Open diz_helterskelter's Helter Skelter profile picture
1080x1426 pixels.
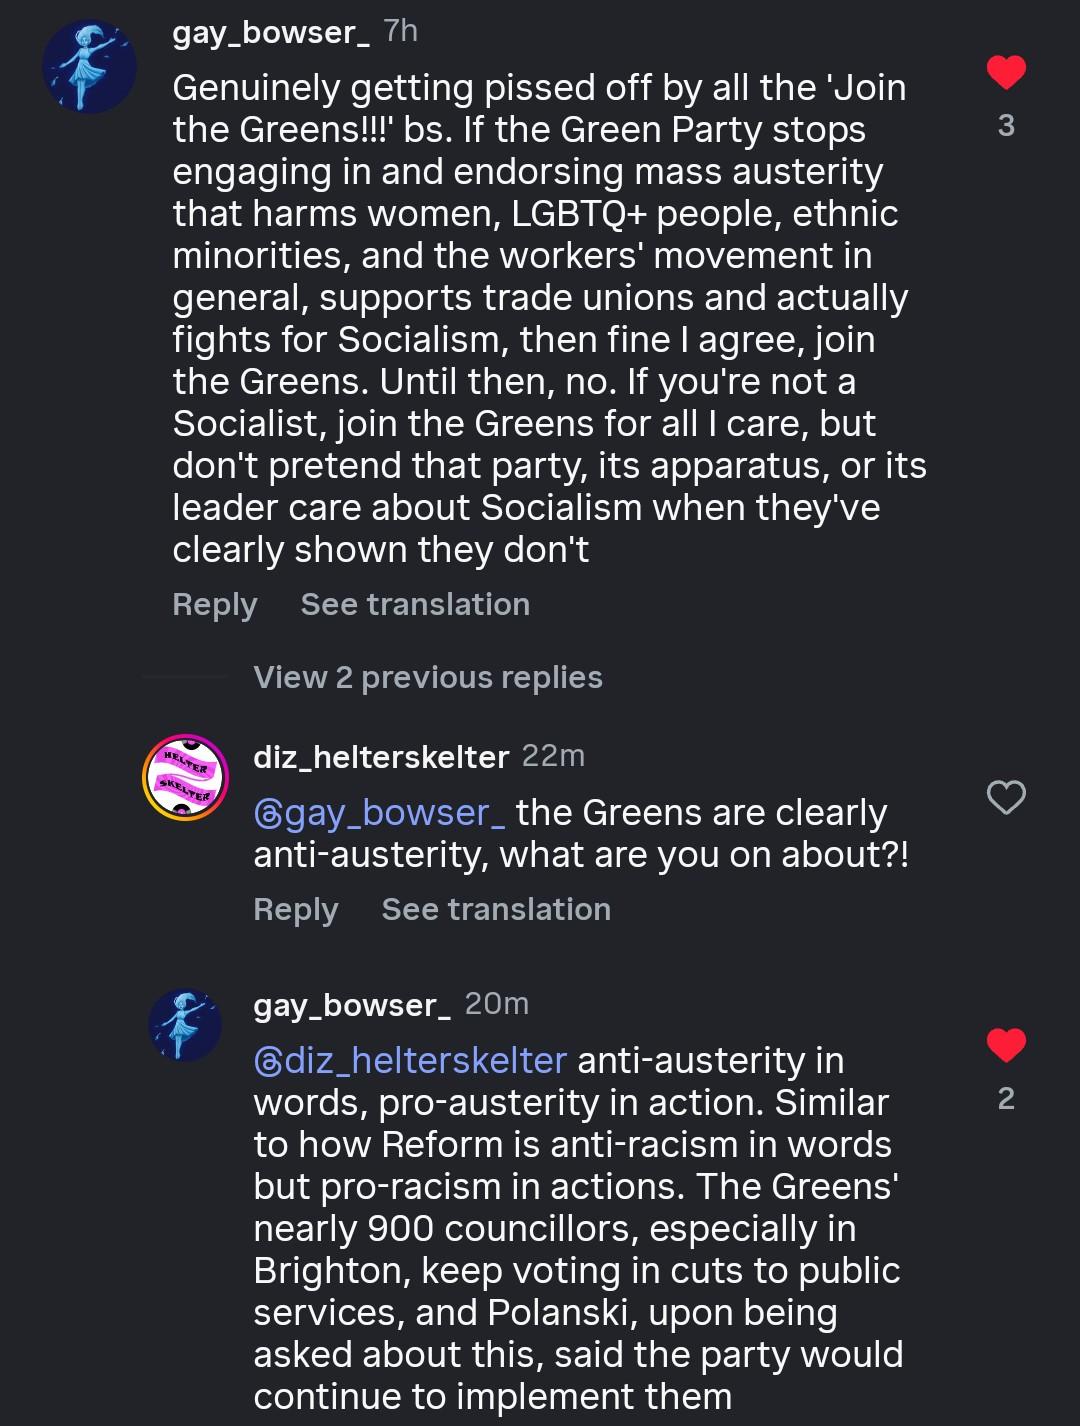coord(186,777)
